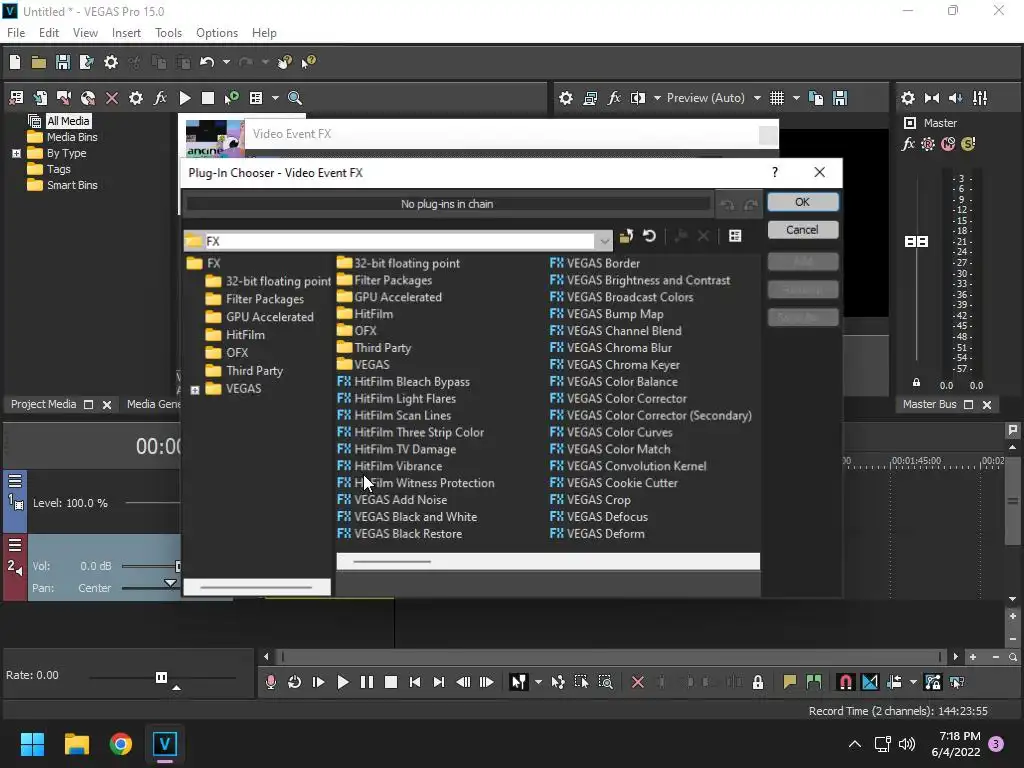
Task: Select VEGAS Chroma Keyer plug-in
Action: tap(615, 365)
